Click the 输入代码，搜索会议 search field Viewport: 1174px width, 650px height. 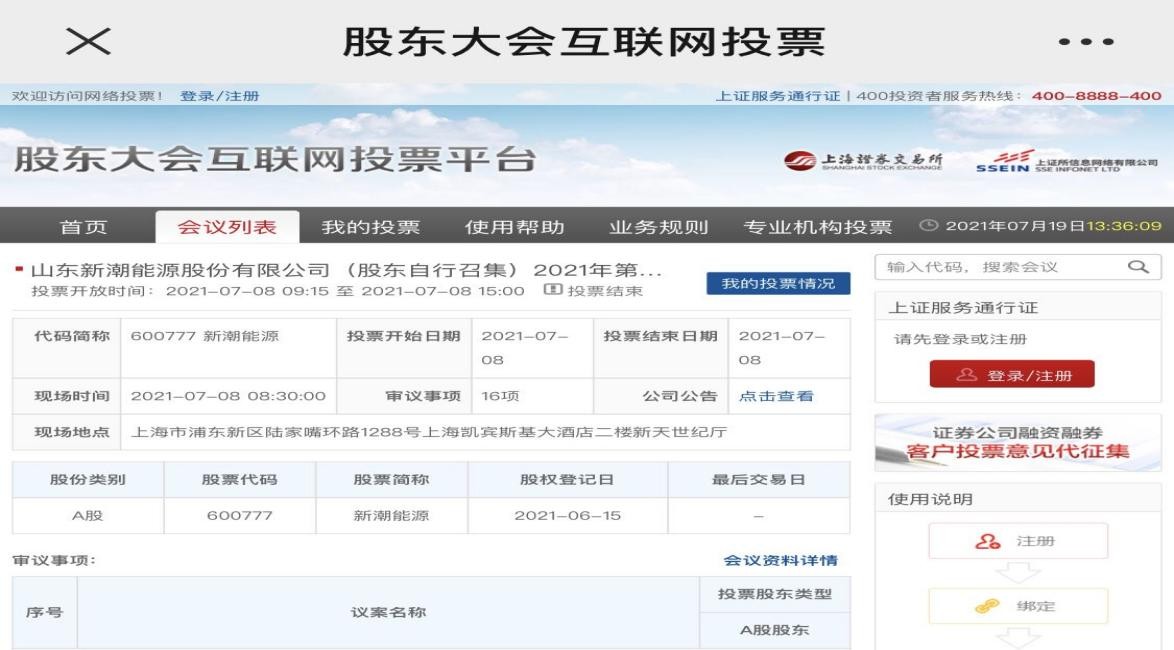click(1018, 267)
